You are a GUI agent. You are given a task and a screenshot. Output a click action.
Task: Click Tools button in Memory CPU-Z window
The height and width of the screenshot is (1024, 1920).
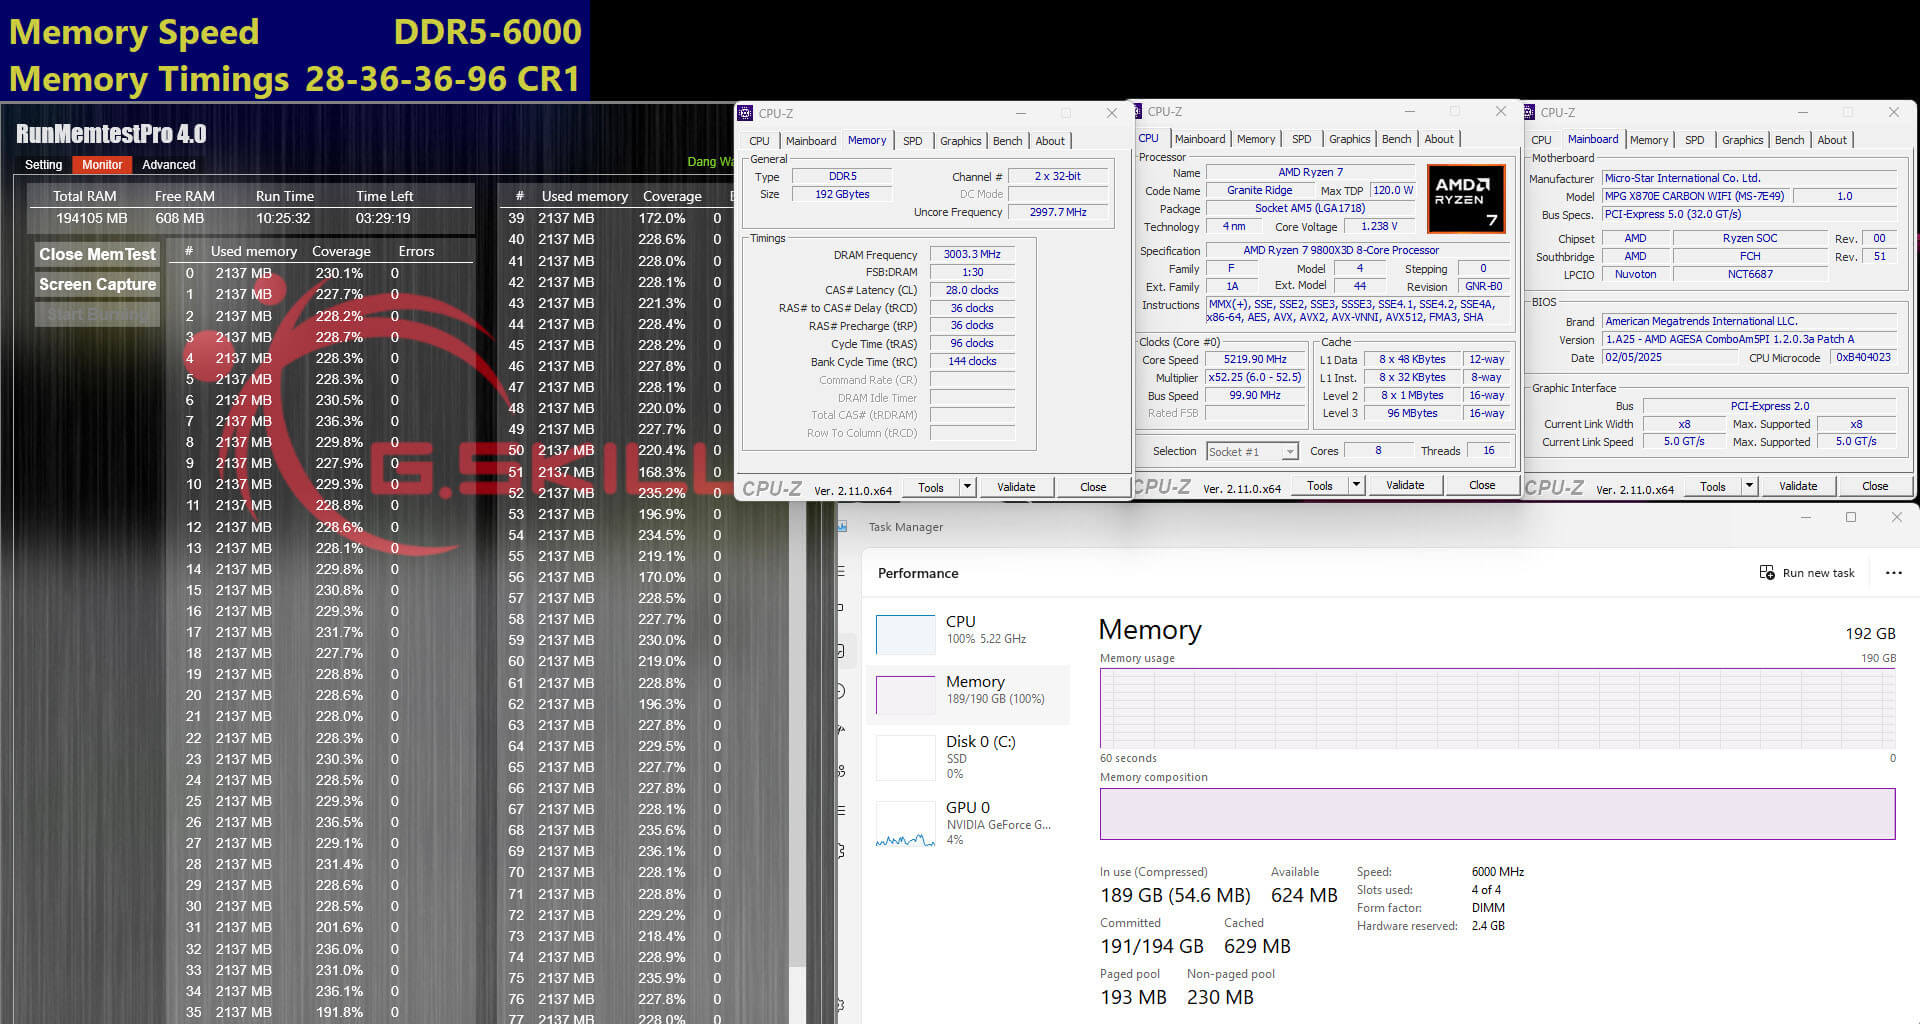(931, 487)
